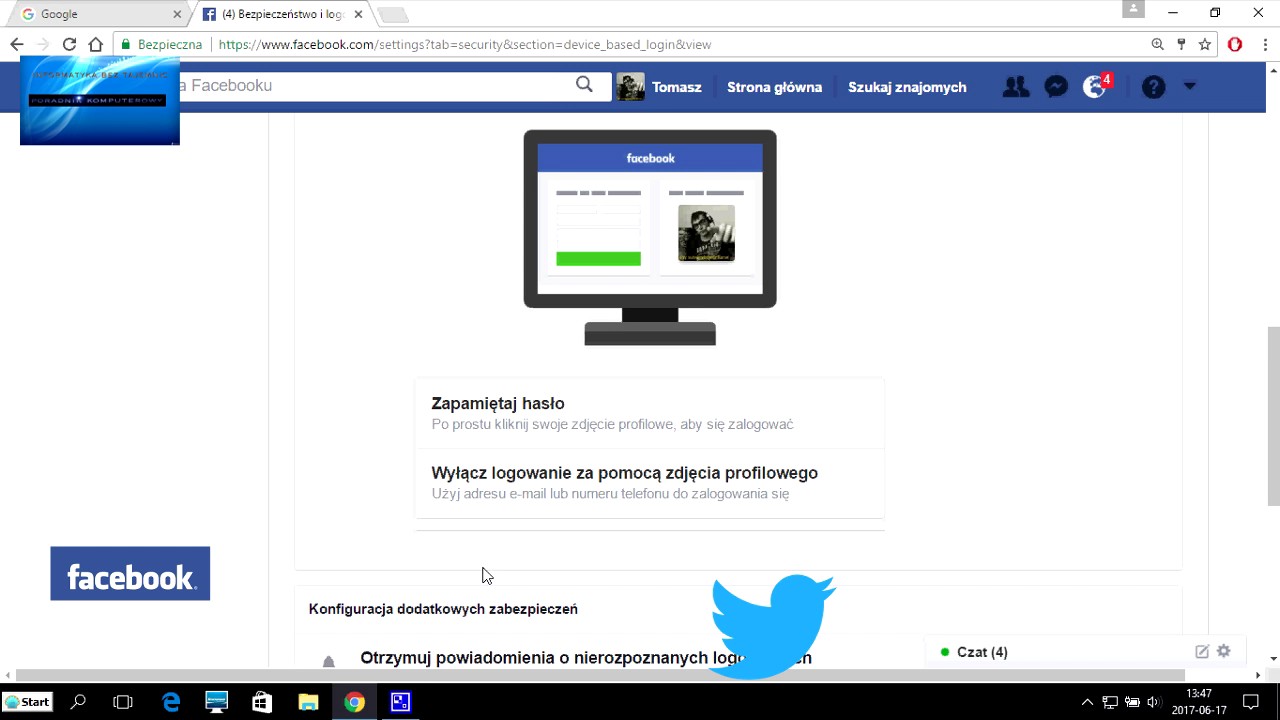
Task: Click the scroll-down arrow of vertical scrollbar
Action: point(1273,659)
